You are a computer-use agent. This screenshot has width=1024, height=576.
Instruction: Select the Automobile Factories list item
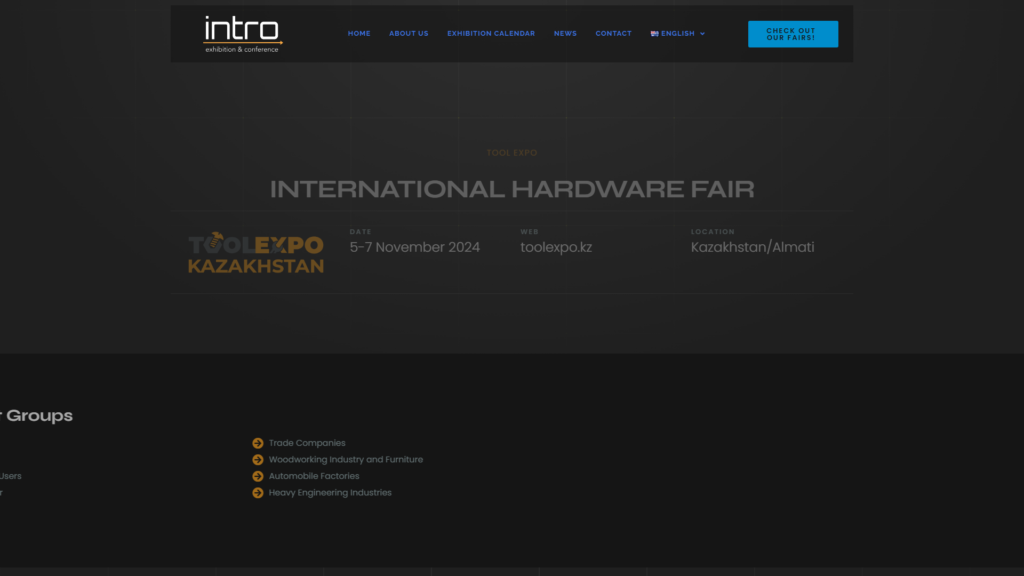point(314,476)
